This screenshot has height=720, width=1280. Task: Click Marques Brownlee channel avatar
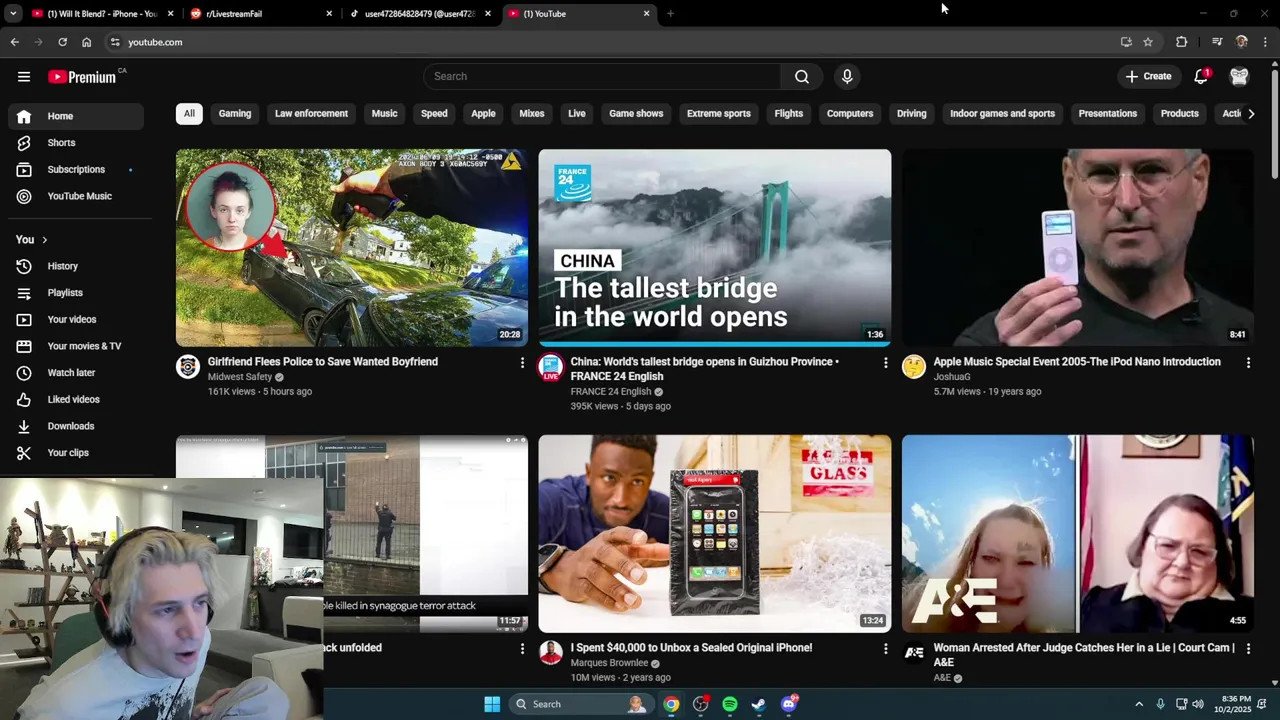point(551,653)
